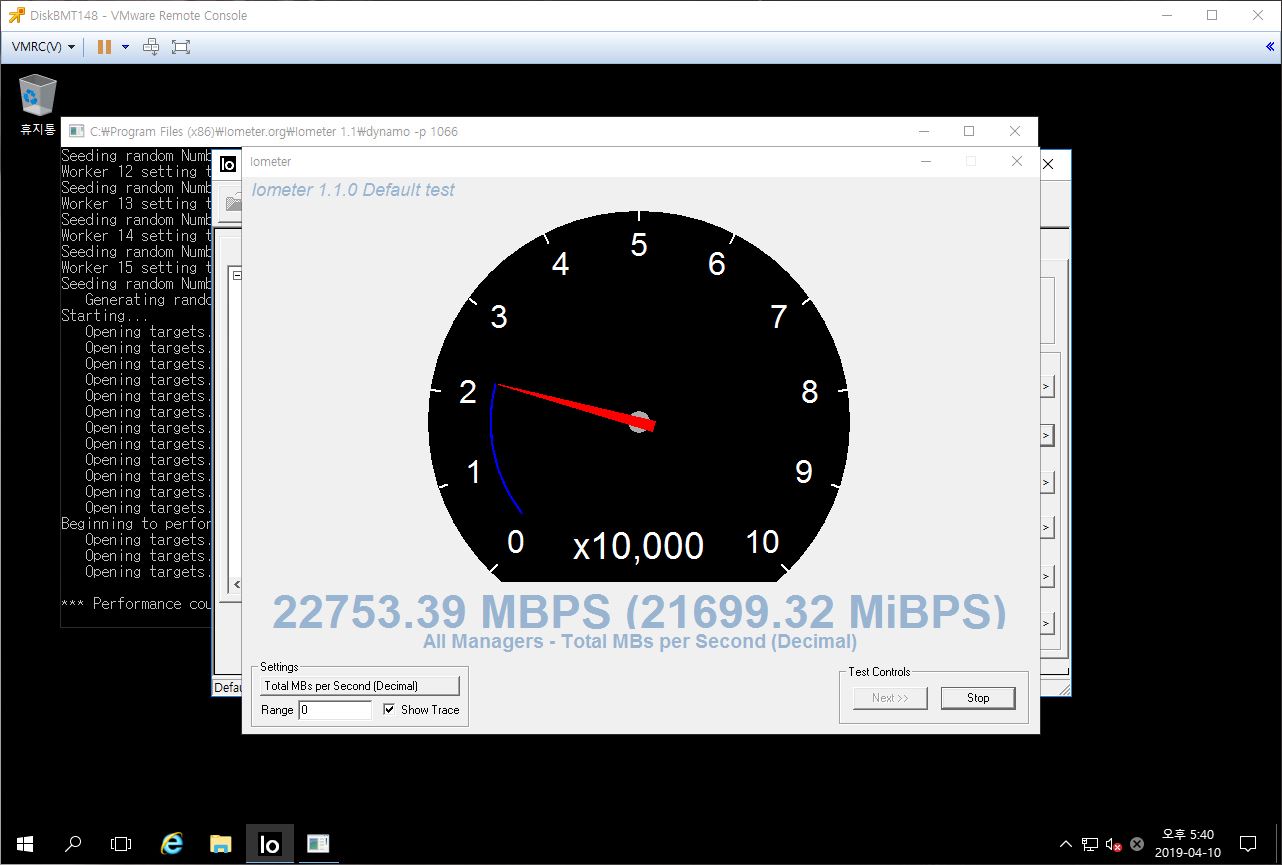The width and height of the screenshot is (1282, 865).
Task: Show hidden system tray icons
Action: click(1066, 844)
